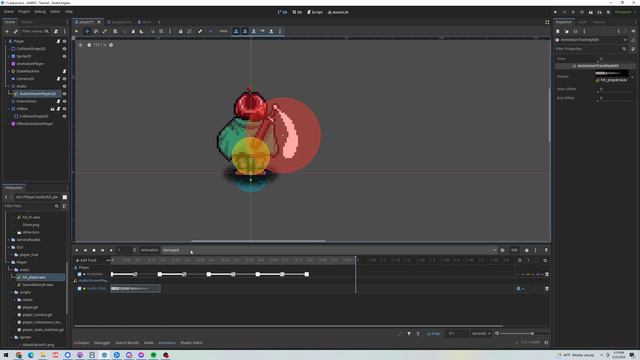
Task: Expand the Sprite2D node in scene tree
Action: [9, 56]
